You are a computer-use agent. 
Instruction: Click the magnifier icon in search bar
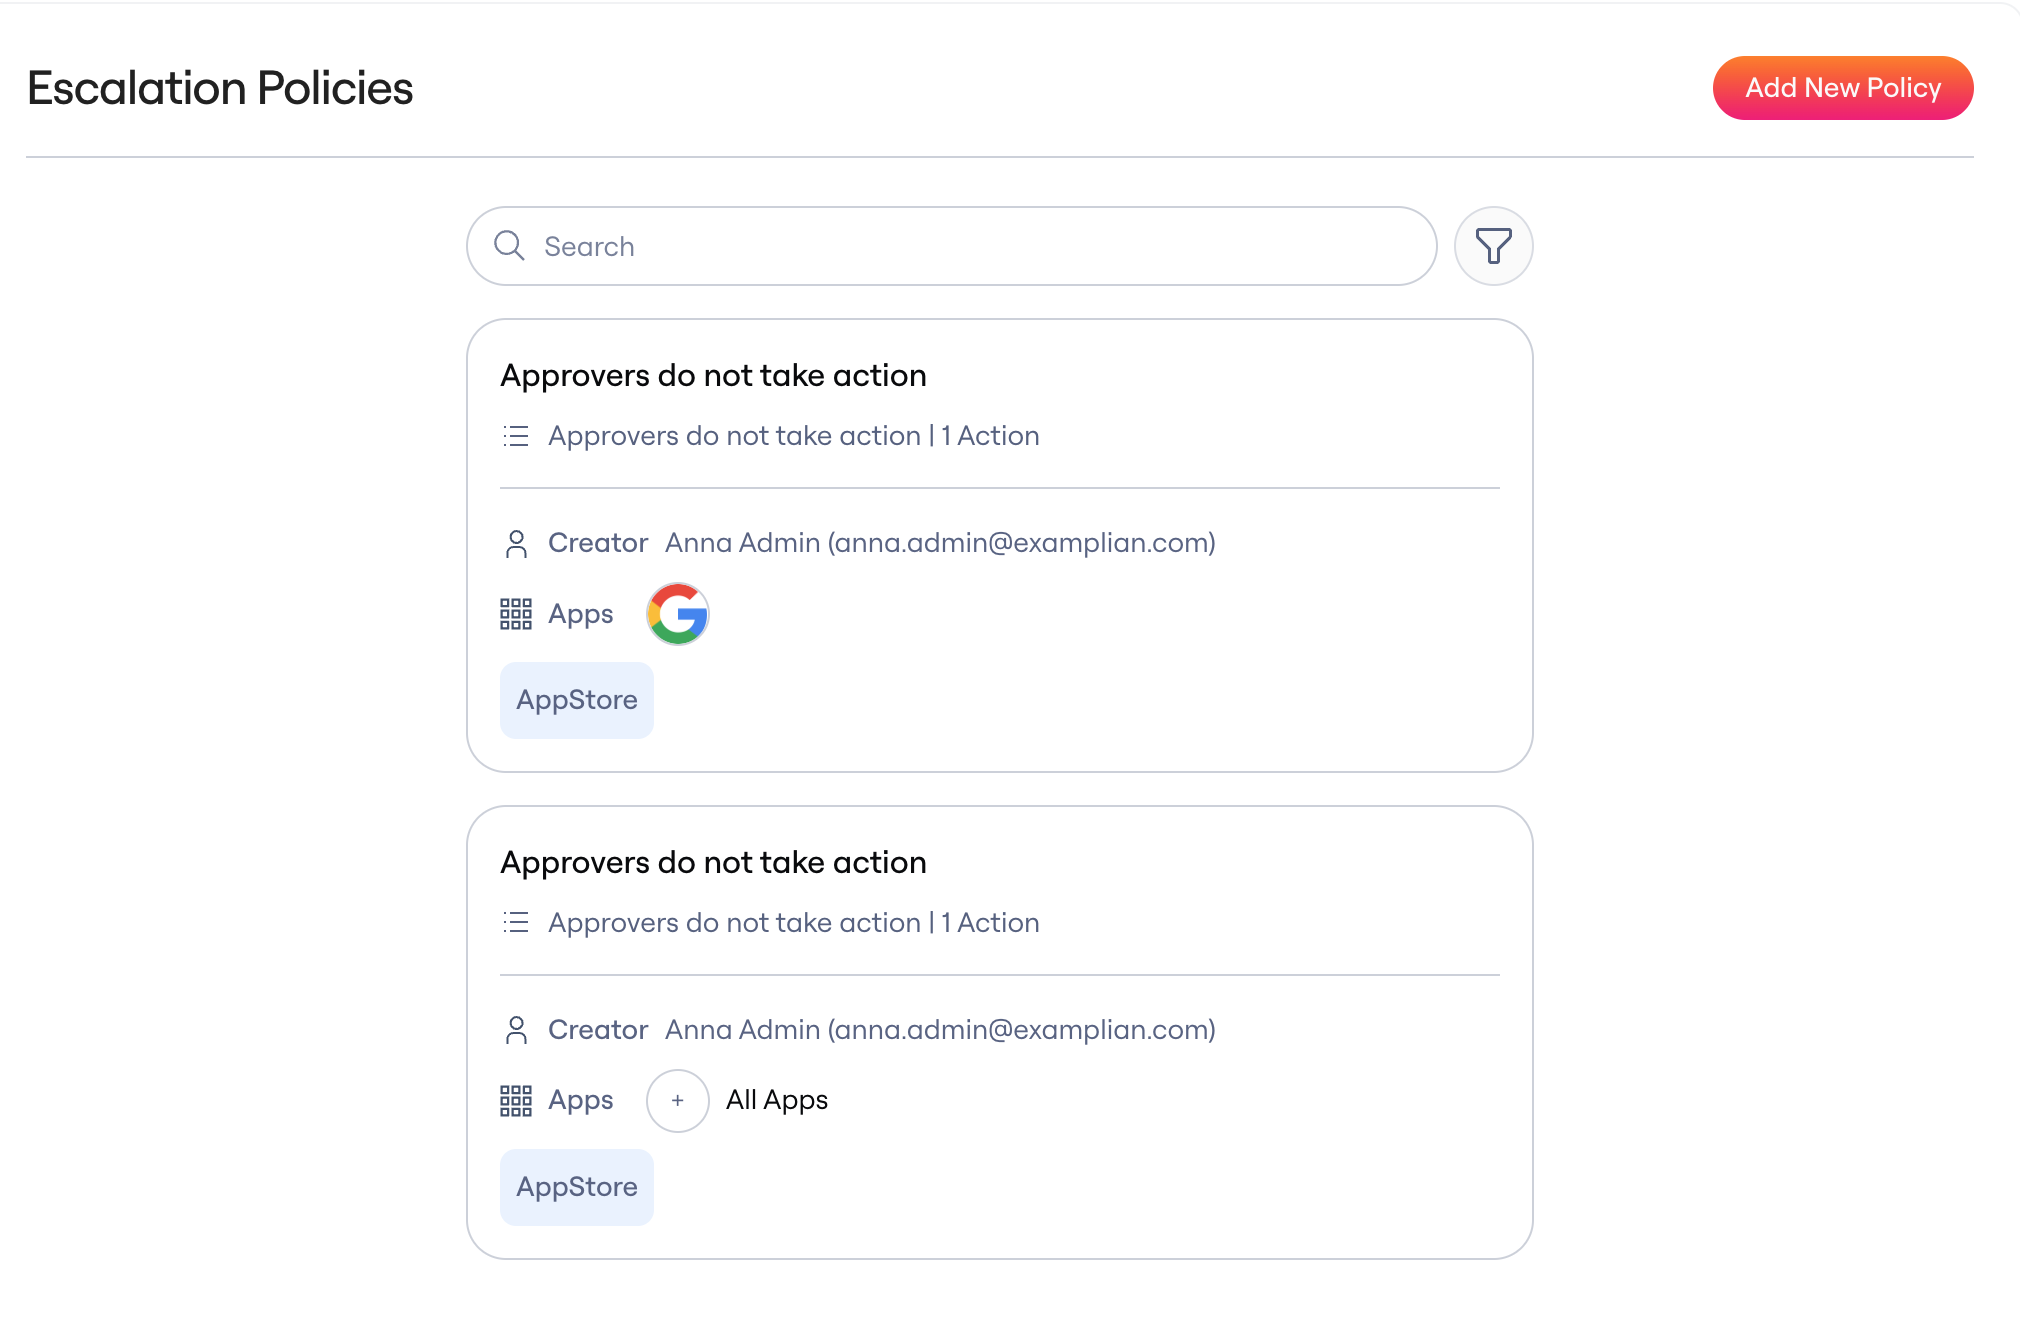pyautogui.click(x=510, y=246)
